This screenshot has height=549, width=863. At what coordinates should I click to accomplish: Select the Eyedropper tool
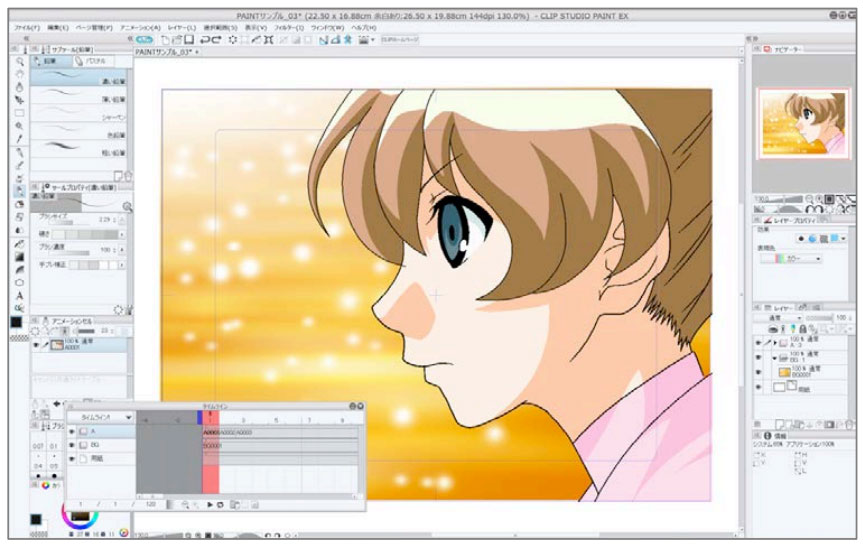pyautogui.click(x=20, y=138)
